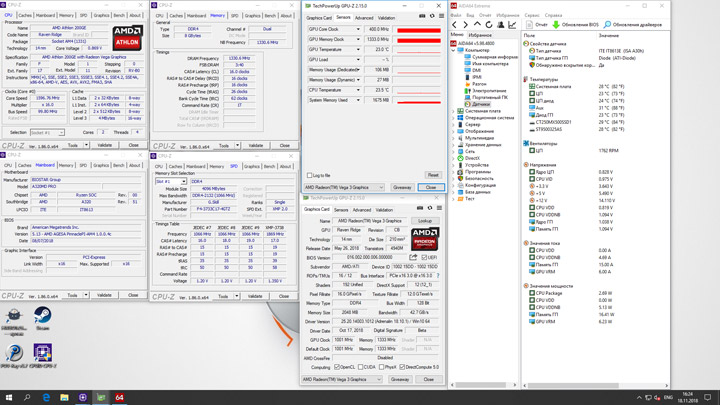
Task: Open GPU Memory Clock sensor dropdown
Action: pyautogui.click(x=358, y=39)
